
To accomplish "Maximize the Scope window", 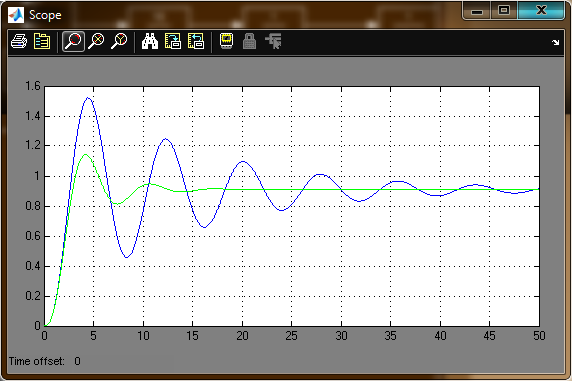I will point(504,10).
